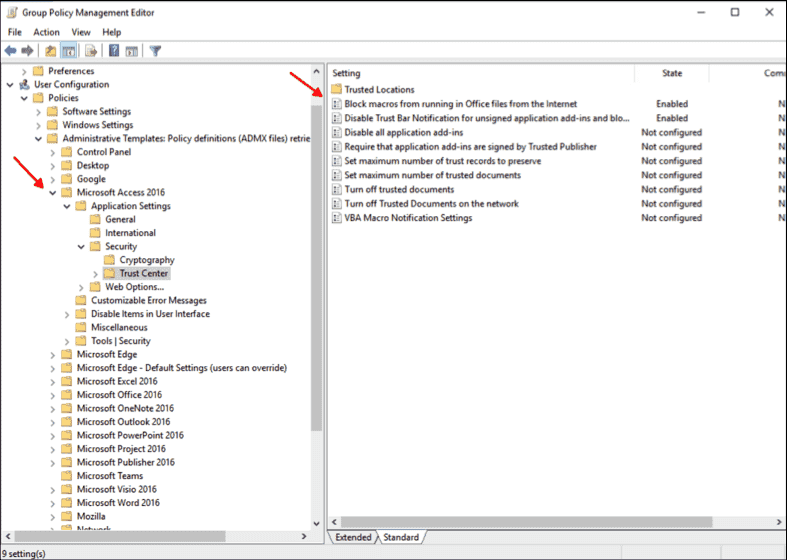Click the Forward arrow toolbar icon

[x=27, y=51]
